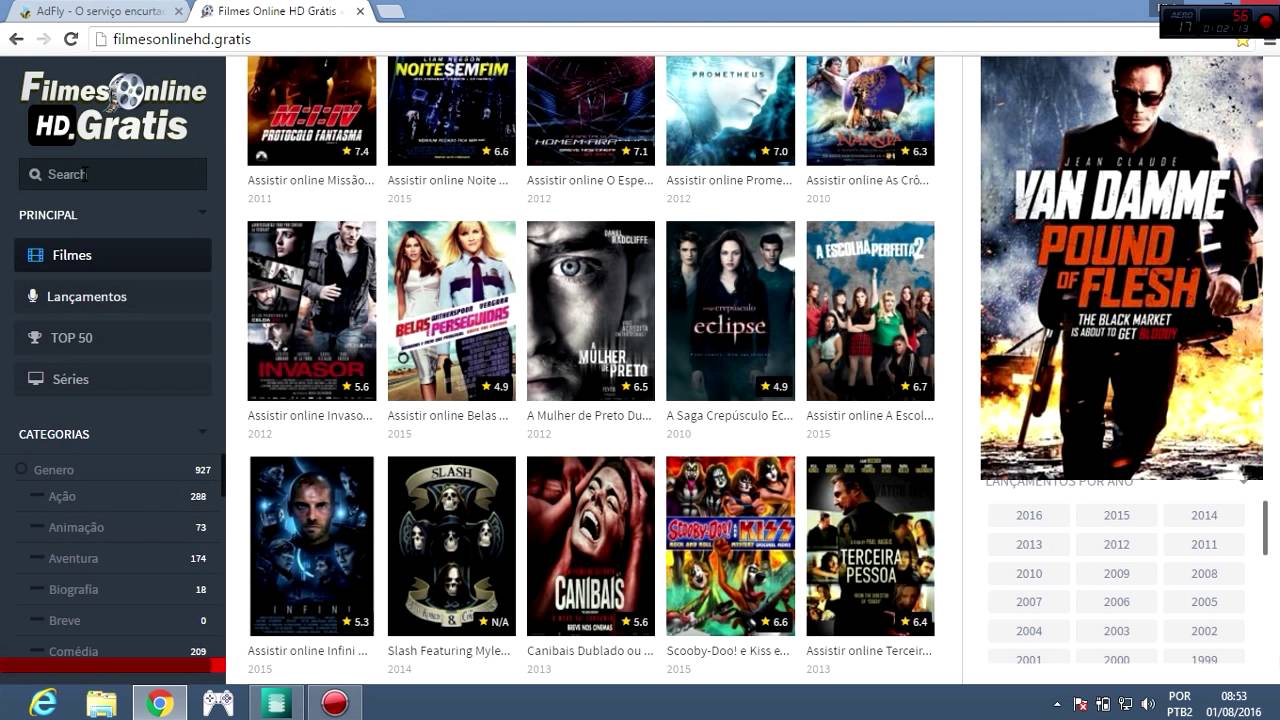Click the magnifier icon in search box
The height and width of the screenshot is (720, 1280).
point(35,174)
